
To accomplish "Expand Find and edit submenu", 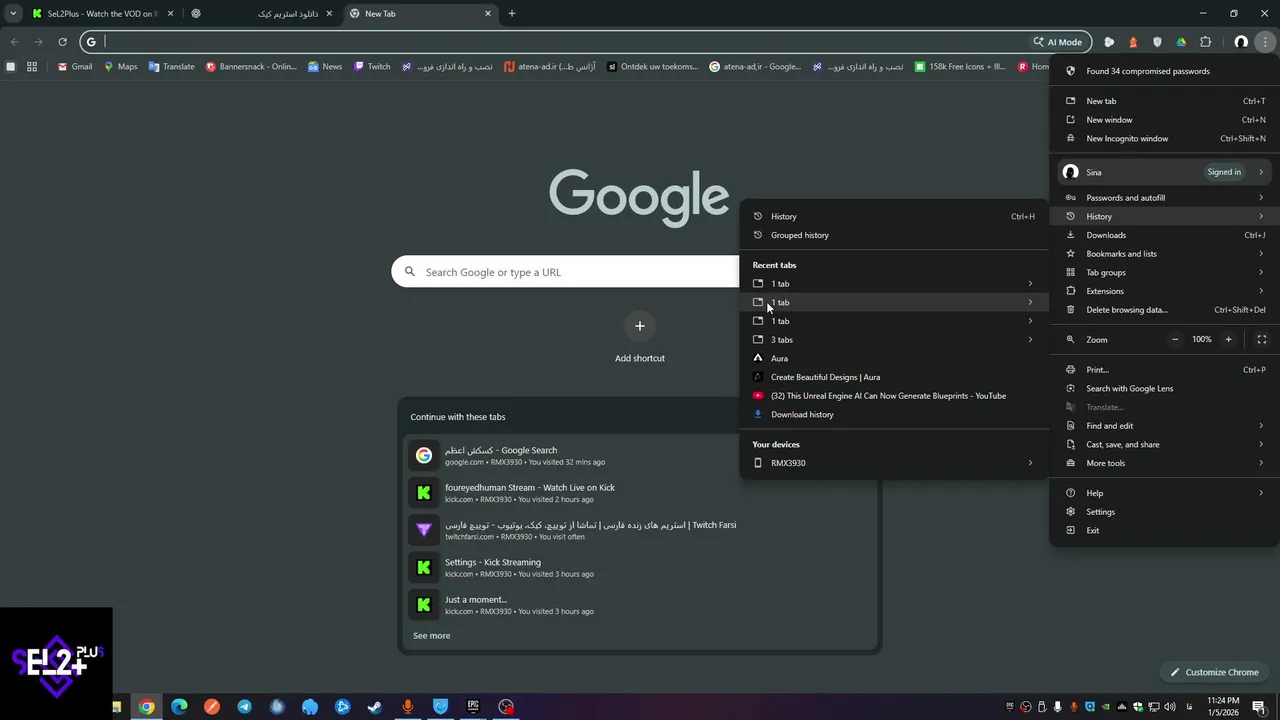I will click(x=1165, y=426).
